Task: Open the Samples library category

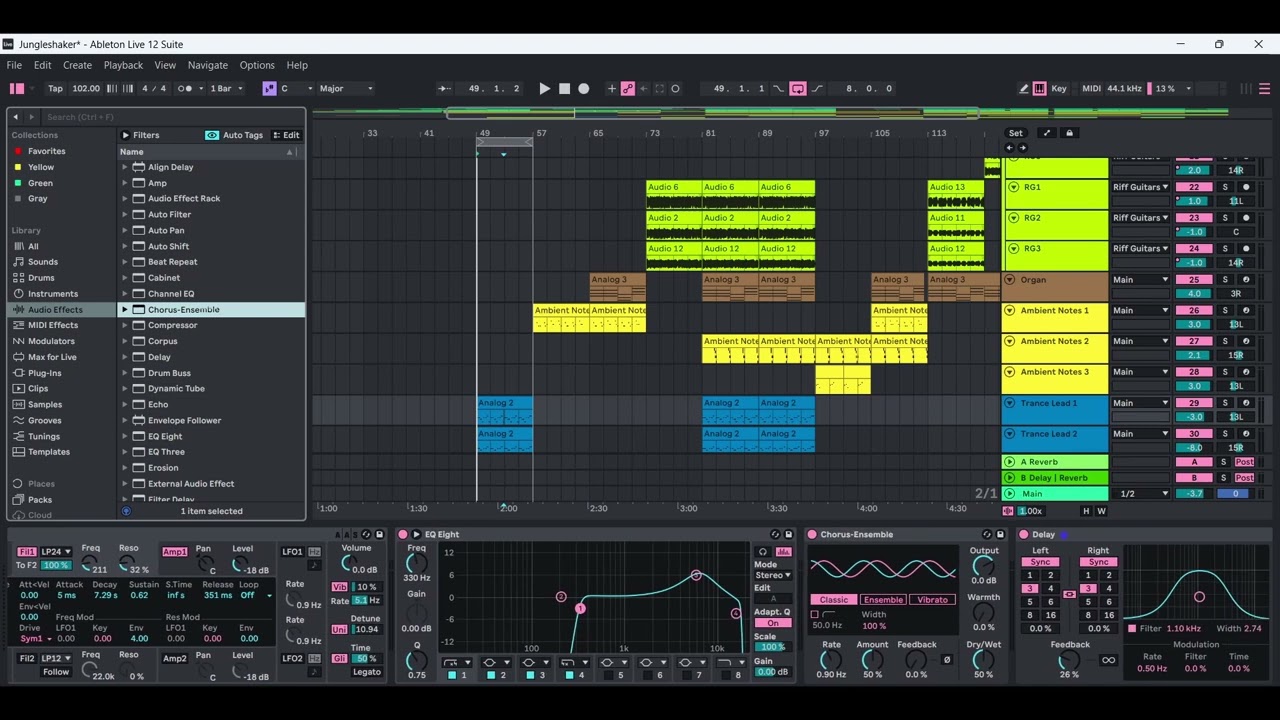Action: (45, 405)
